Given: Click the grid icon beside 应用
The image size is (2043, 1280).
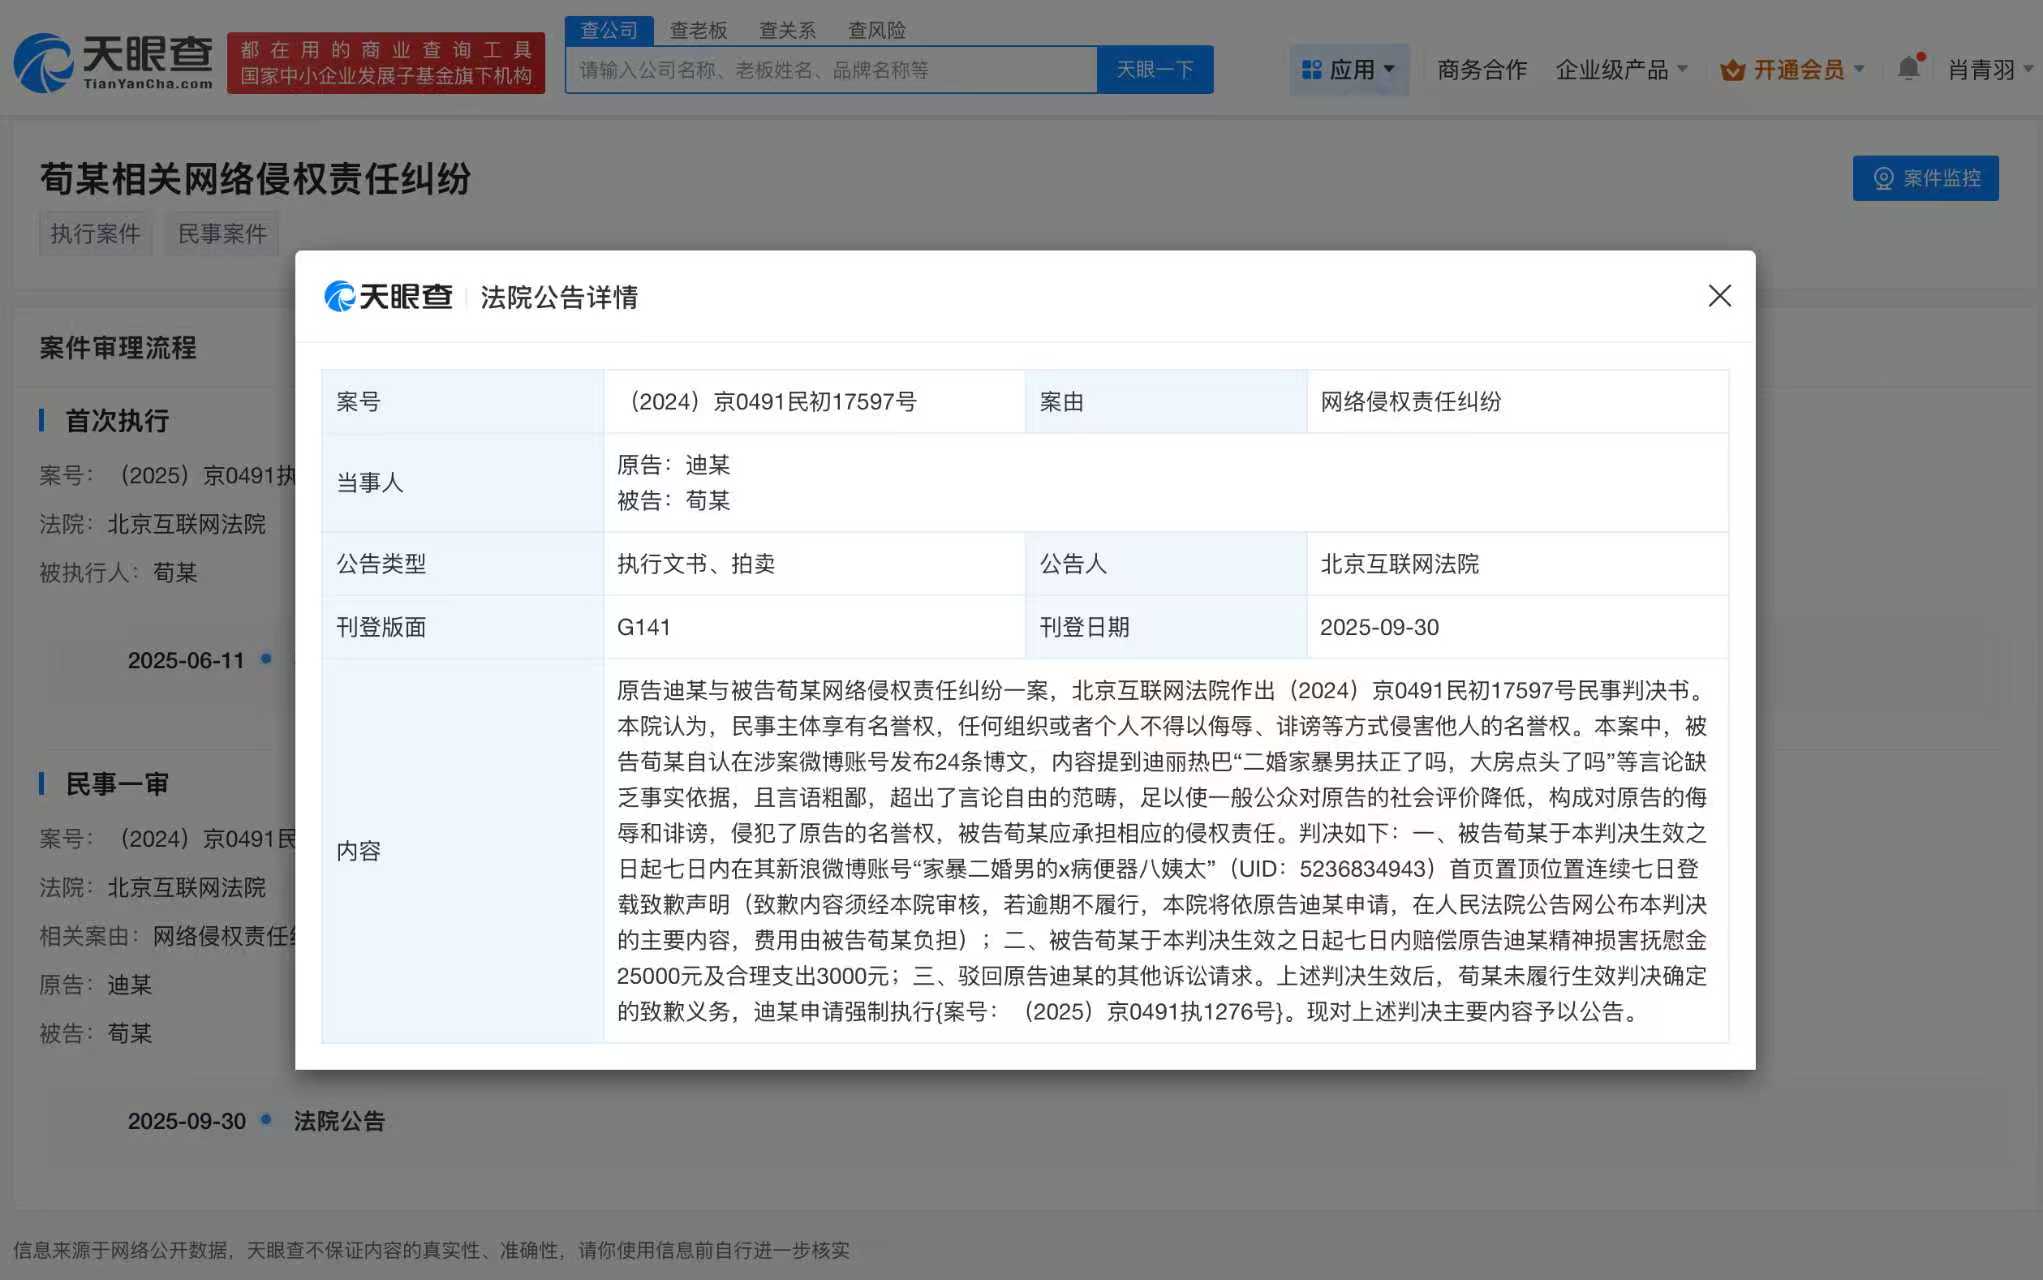Looking at the screenshot, I should [1310, 69].
